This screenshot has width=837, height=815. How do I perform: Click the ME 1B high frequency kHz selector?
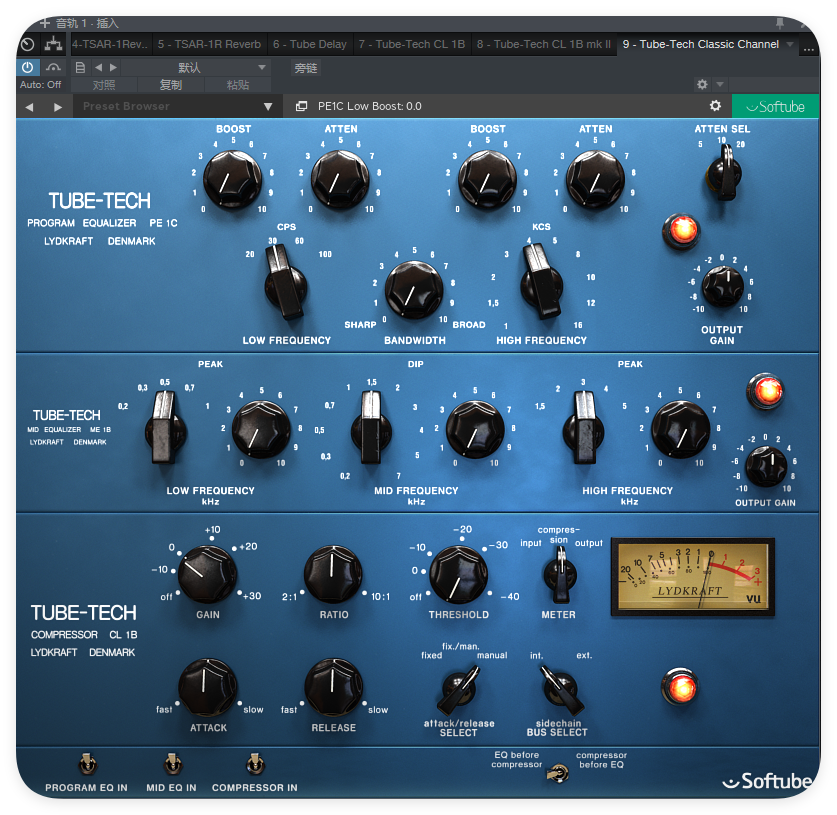[x=584, y=428]
